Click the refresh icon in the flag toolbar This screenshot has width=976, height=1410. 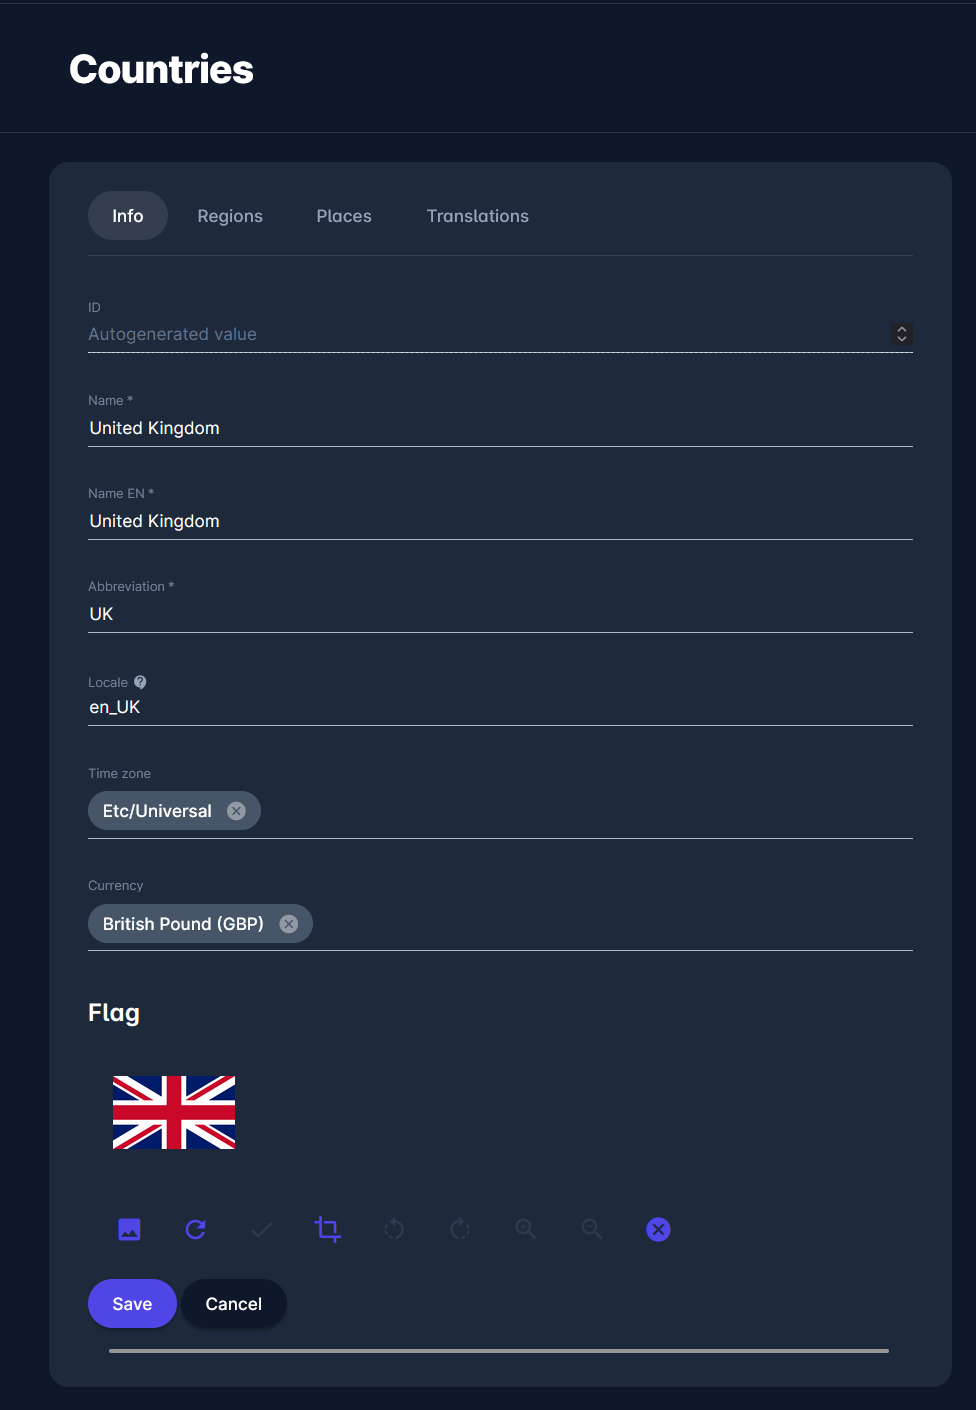click(196, 1229)
